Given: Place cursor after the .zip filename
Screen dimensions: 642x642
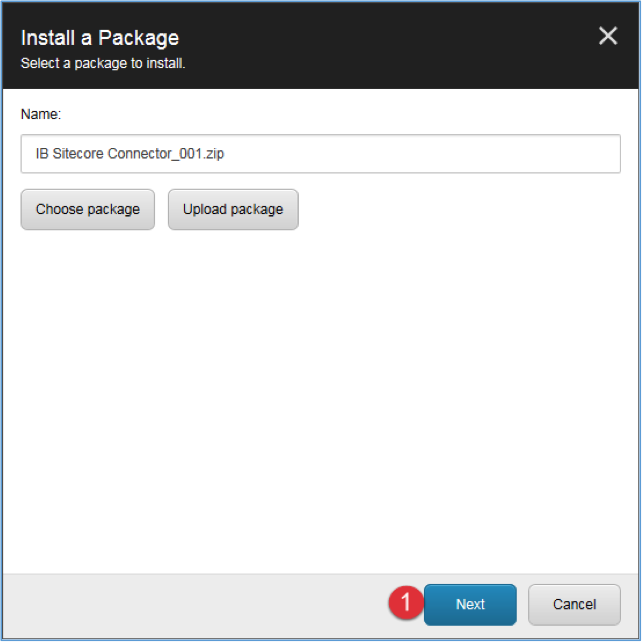Looking at the screenshot, I should (226, 154).
